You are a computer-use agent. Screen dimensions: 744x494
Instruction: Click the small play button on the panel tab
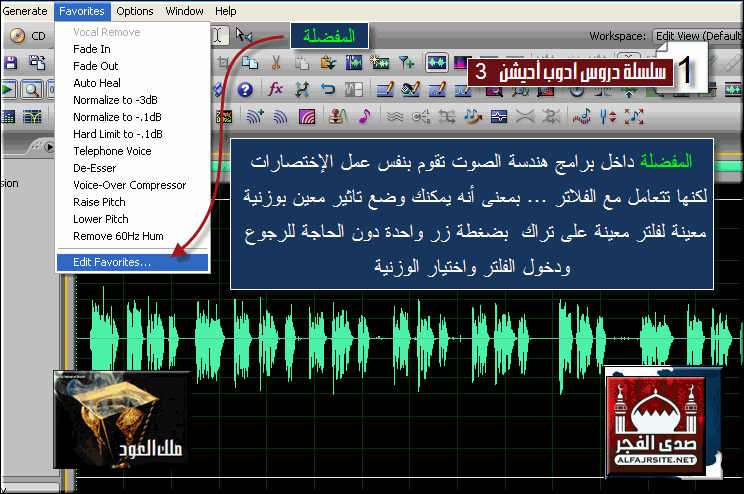(x=49, y=147)
